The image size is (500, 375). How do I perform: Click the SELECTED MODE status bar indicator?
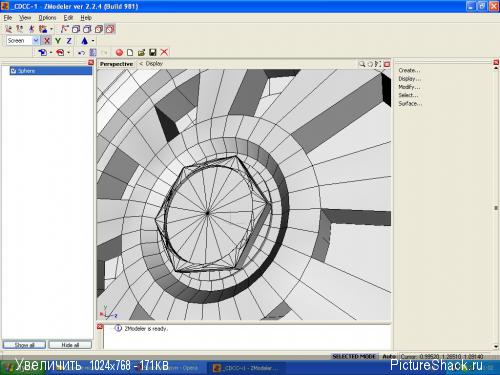pos(354,356)
